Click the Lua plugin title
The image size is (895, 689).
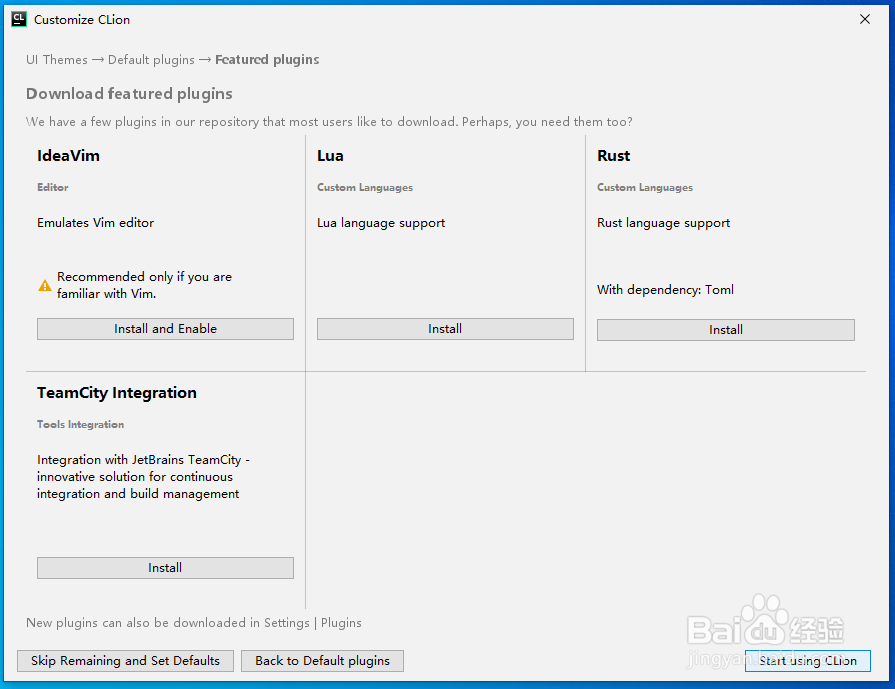click(x=330, y=156)
